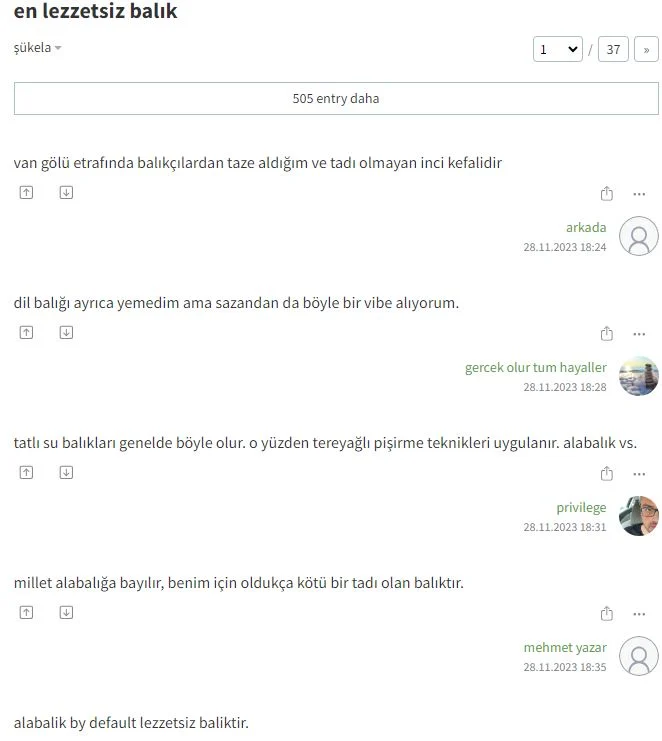Open the en lezzetsiz balık topic title
662x741 pixels.
point(95,11)
